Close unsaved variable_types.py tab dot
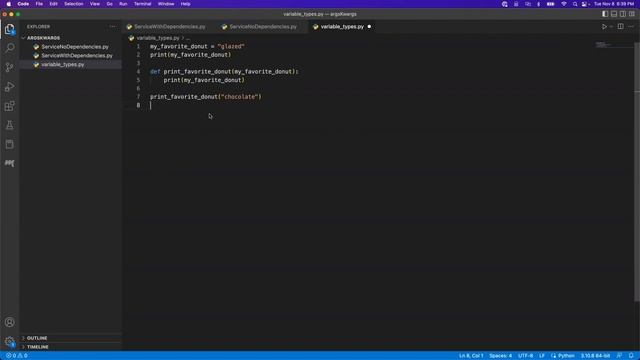The image size is (640, 360). (369, 27)
